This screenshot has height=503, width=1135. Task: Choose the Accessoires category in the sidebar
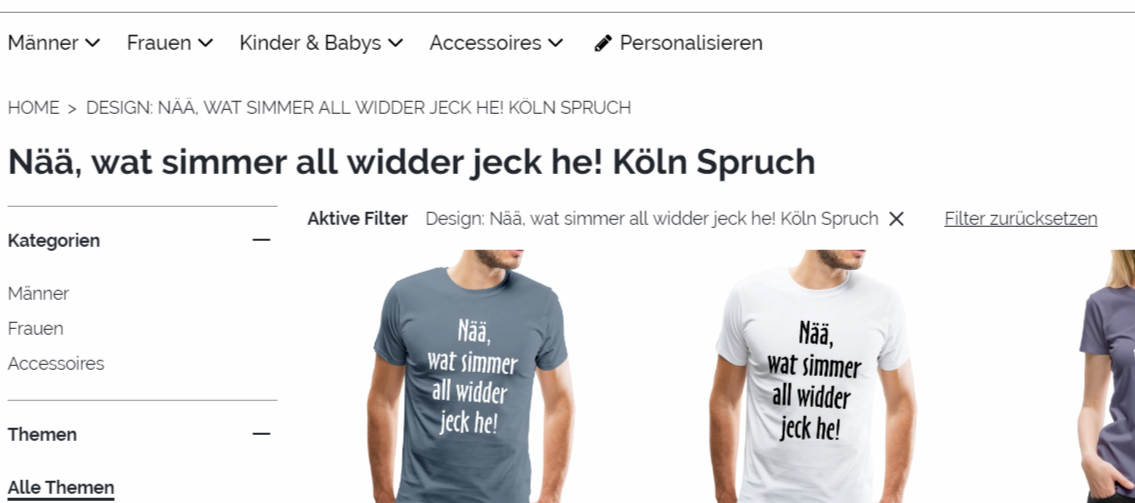56,363
